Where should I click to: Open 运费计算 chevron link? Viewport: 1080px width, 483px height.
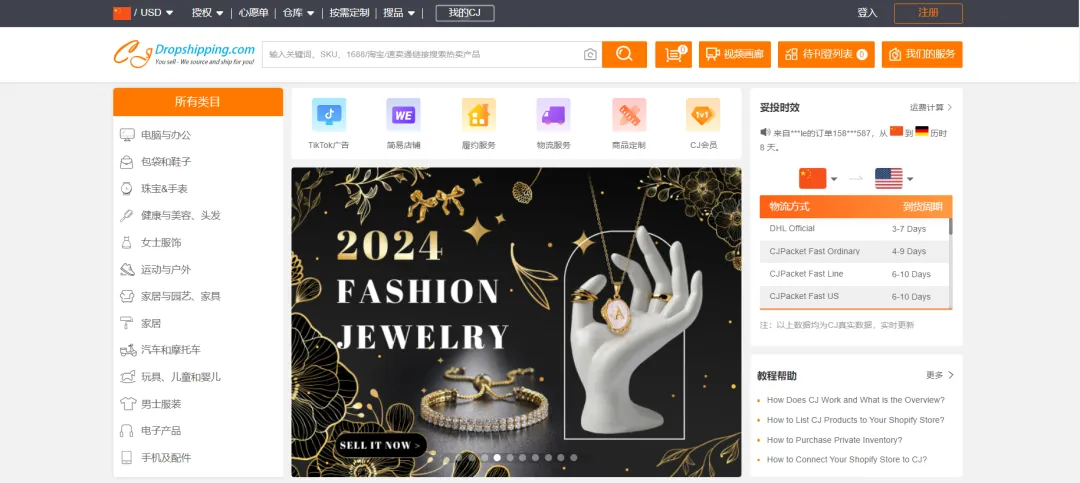(931, 107)
